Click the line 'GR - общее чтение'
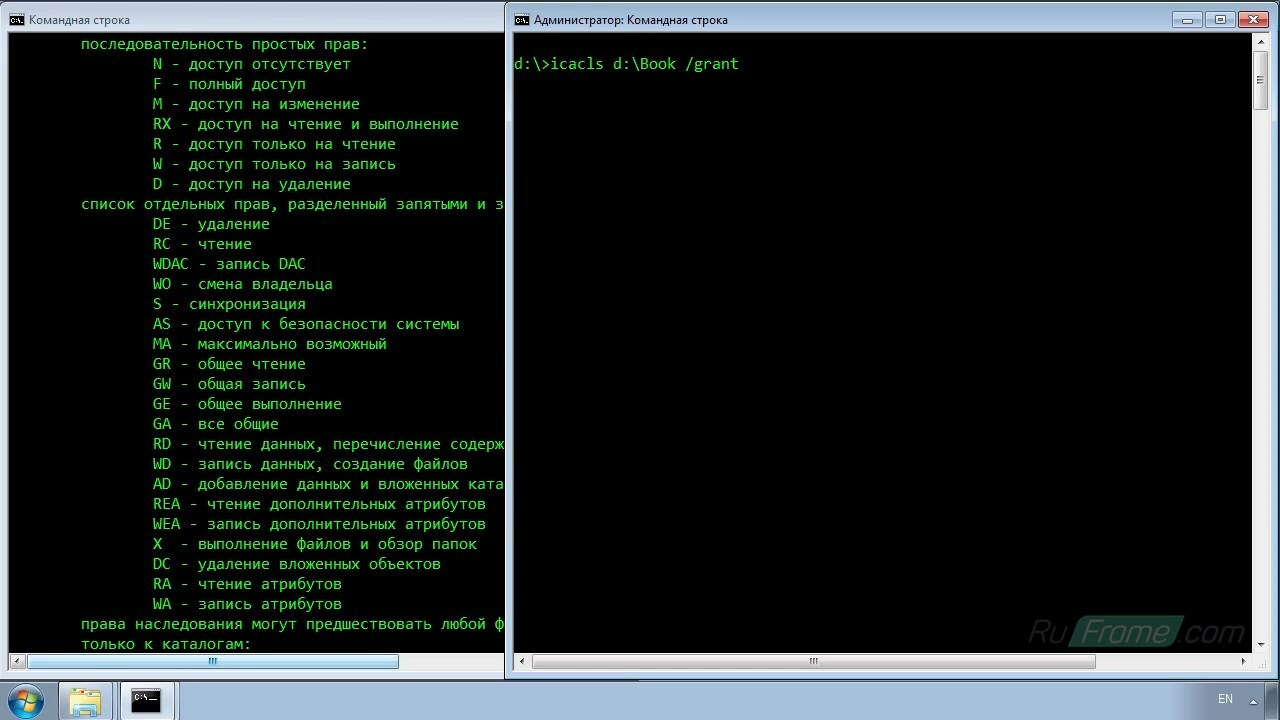Image resolution: width=1280 pixels, height=720 pixels. click(229, 364)
